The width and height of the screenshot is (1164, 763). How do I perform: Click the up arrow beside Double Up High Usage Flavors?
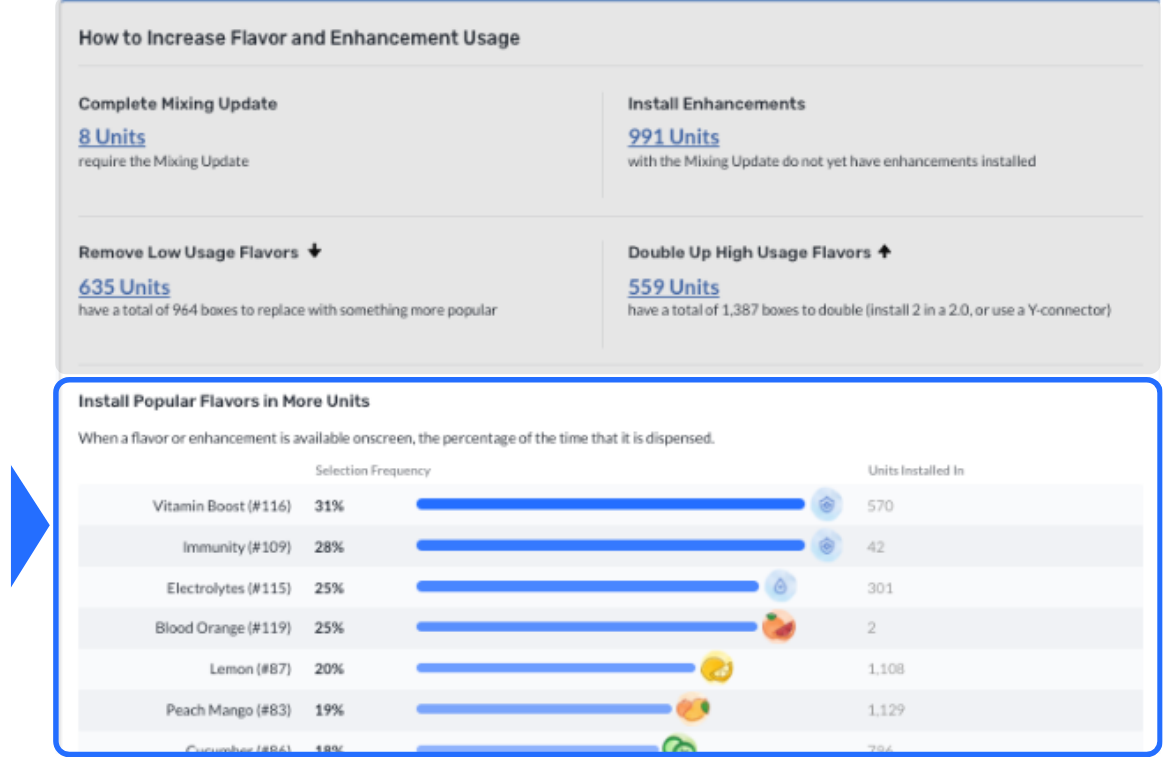[884, 252]
